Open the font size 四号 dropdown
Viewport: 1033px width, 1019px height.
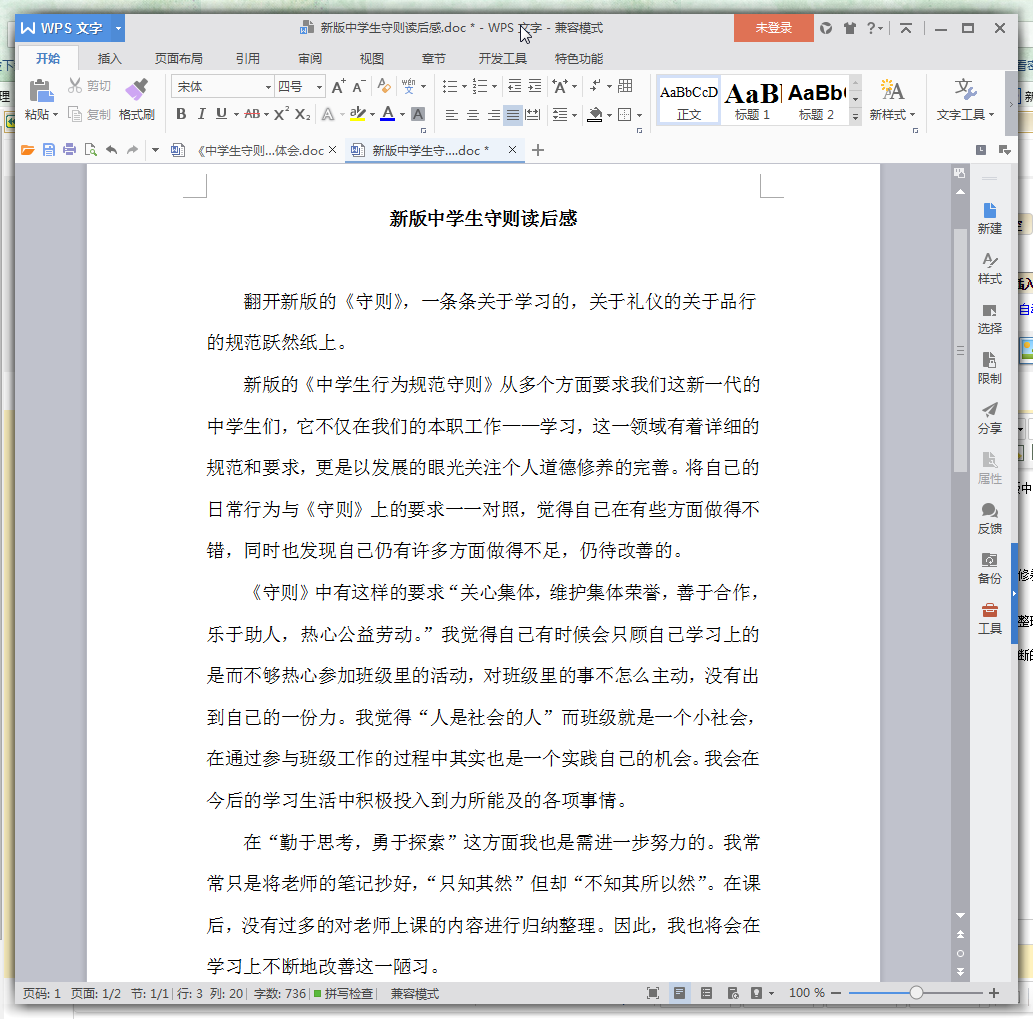point(320,87)
